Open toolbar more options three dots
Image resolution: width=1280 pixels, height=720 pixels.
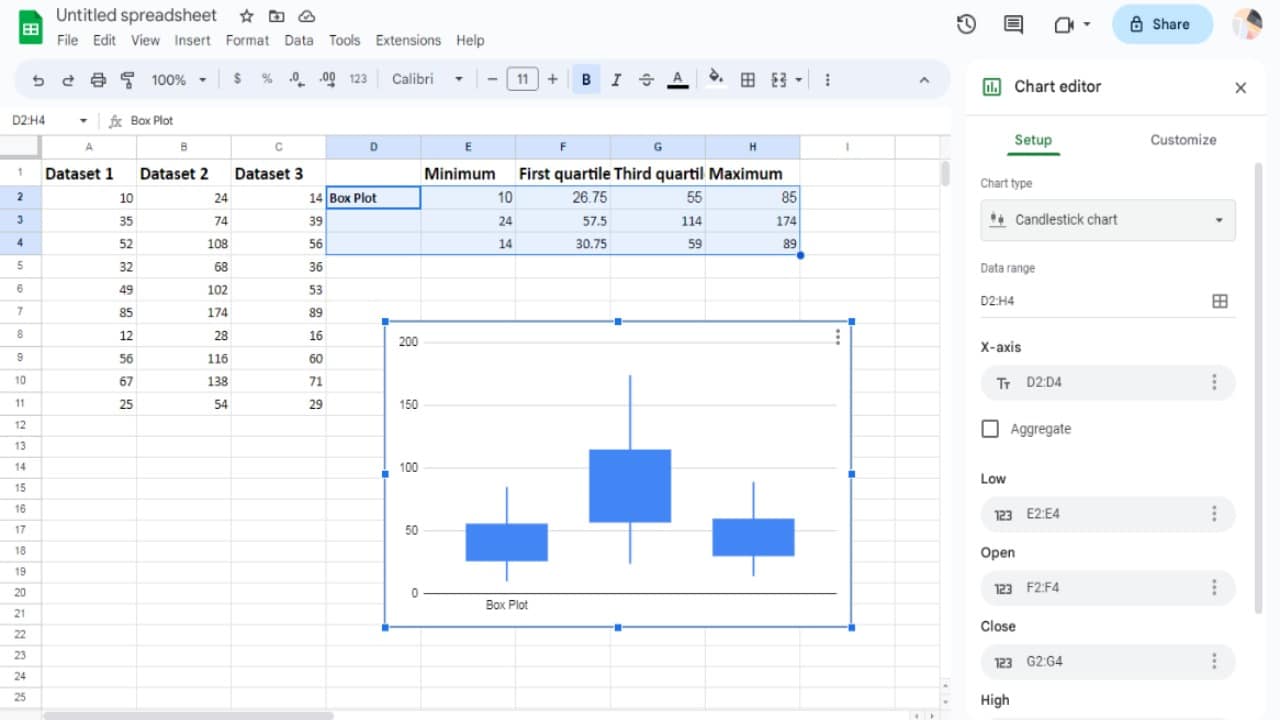point(827,80)
